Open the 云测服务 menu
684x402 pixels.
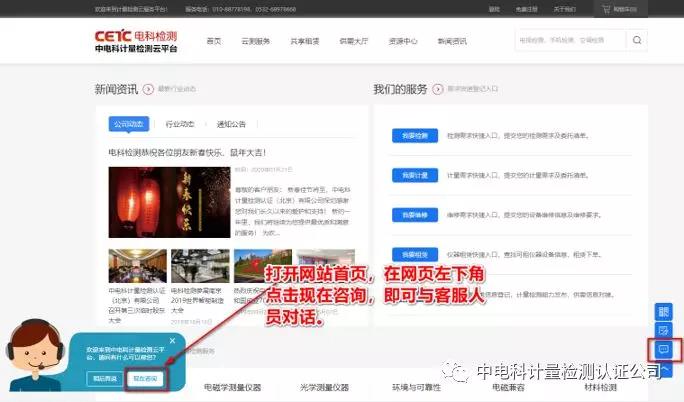click(256, 41)
